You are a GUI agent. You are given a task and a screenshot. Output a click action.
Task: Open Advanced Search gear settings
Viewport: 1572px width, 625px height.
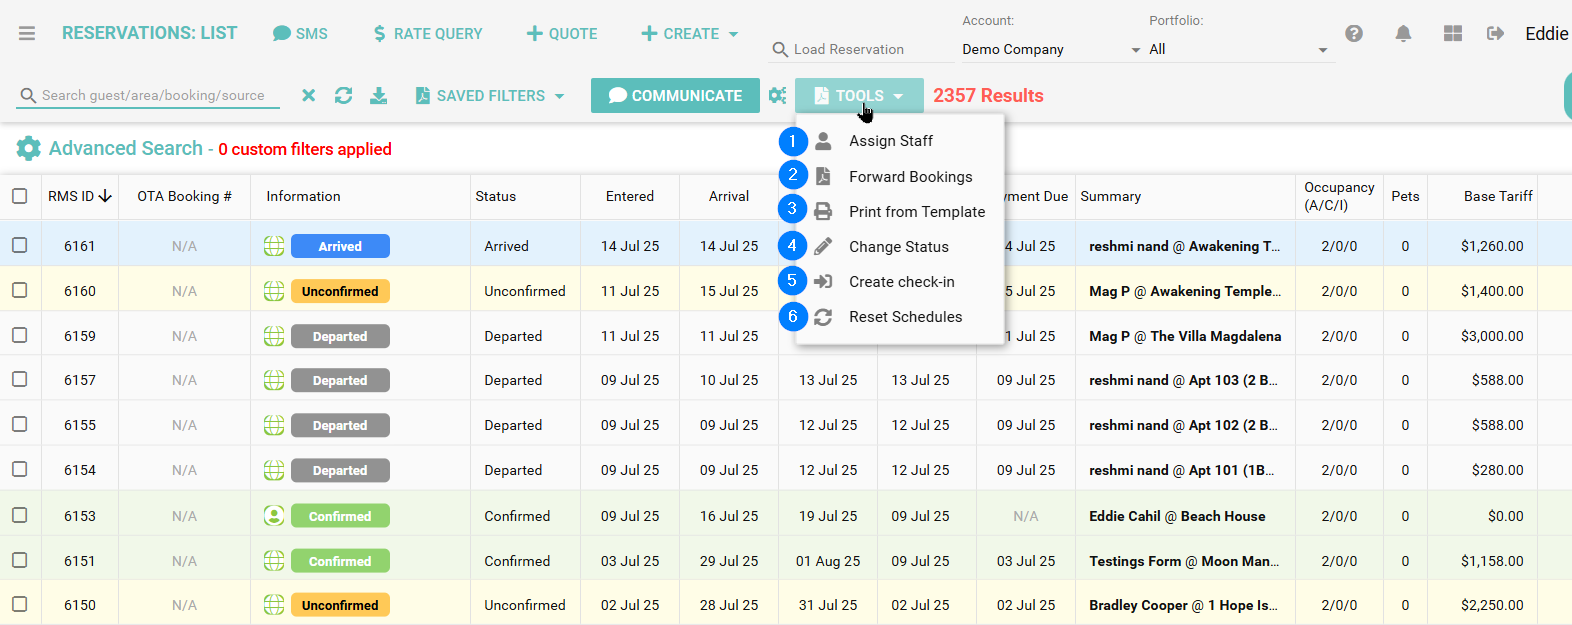point(29,149)
